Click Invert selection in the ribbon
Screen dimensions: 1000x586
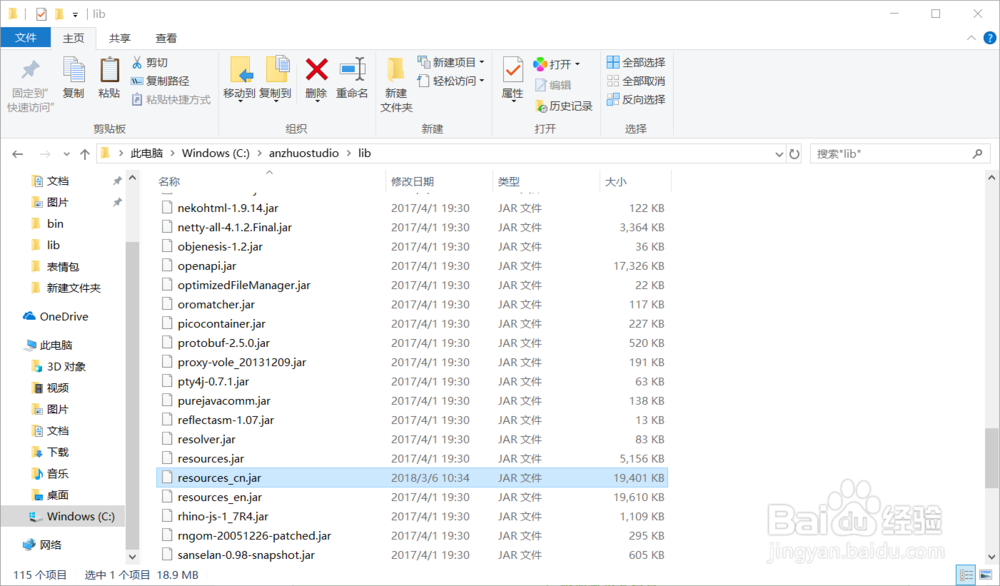(x=636, y=99)
